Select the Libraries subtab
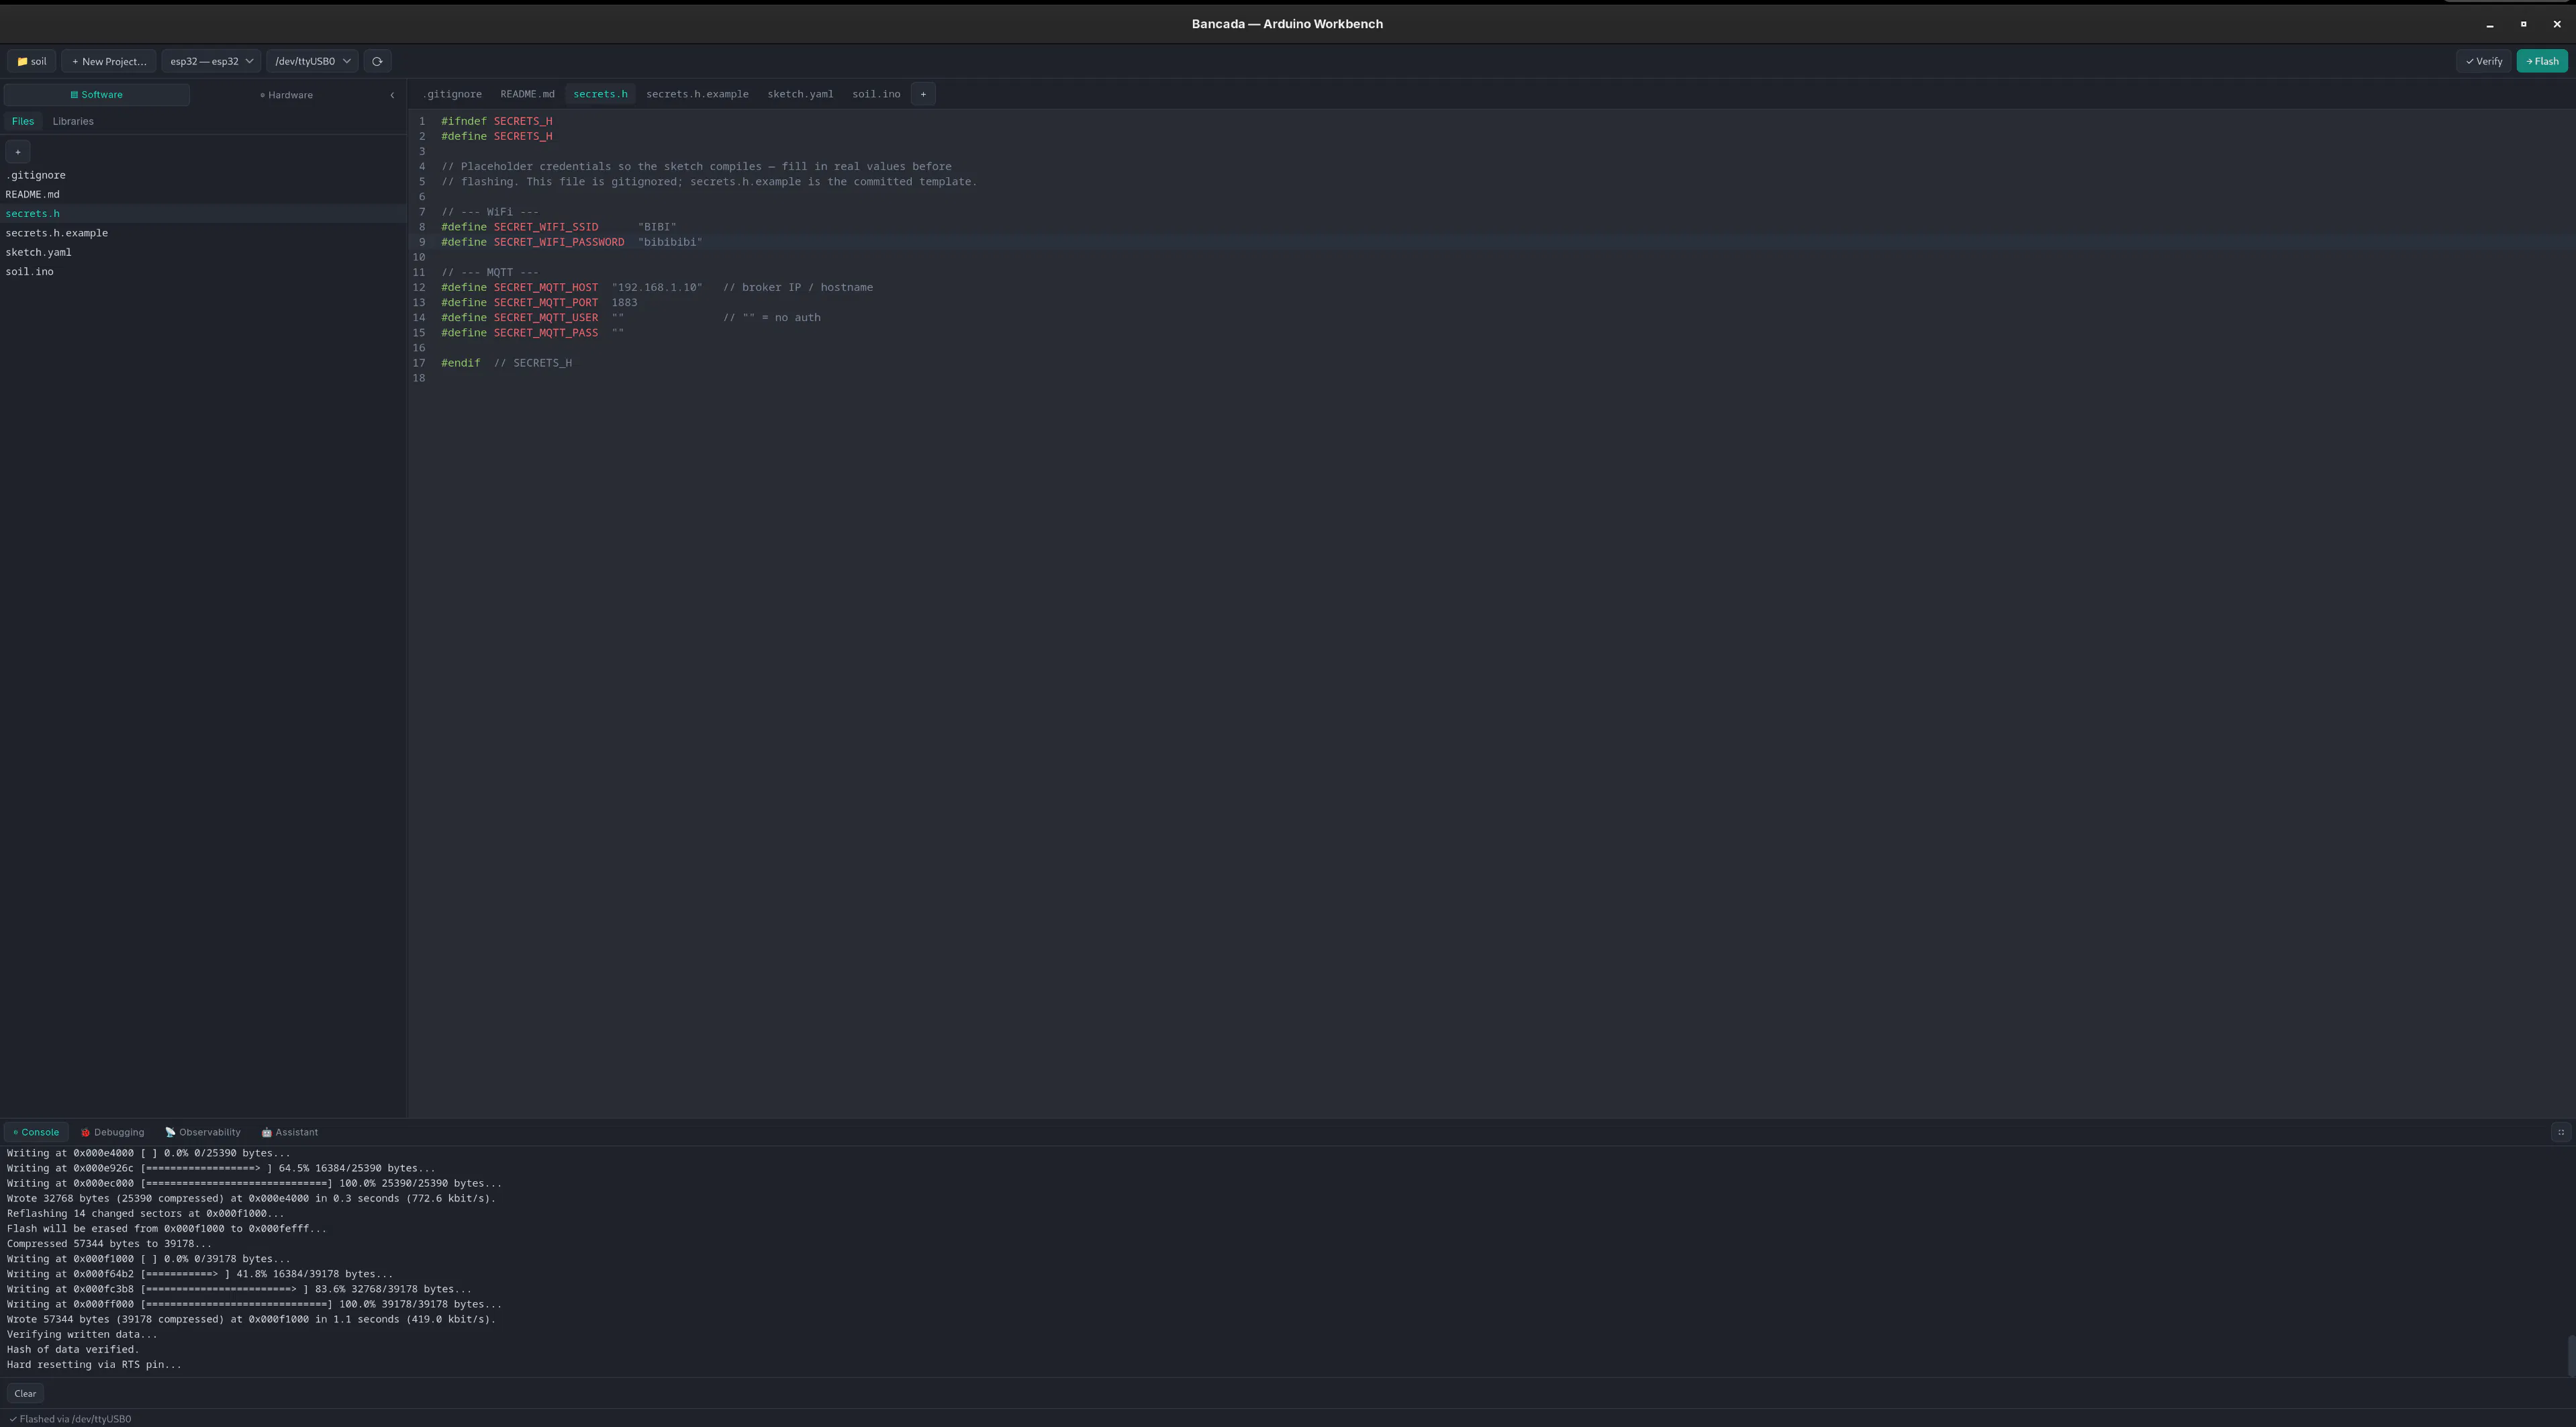The image size is (2576, 1427). click(73, 121)
